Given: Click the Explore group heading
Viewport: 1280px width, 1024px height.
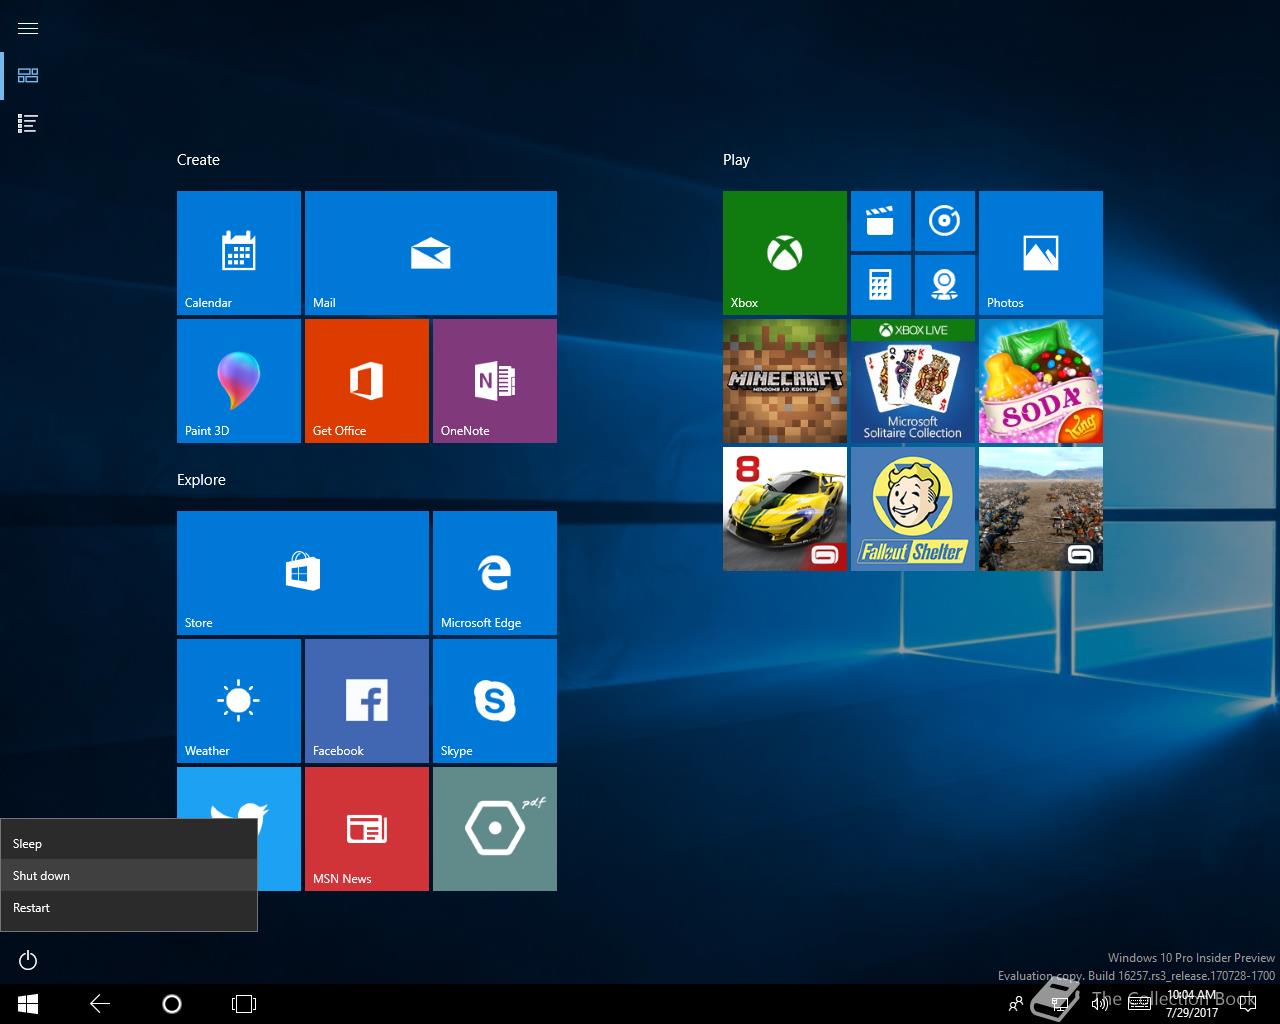Looking at the screenshot, I should pos(201,480).
